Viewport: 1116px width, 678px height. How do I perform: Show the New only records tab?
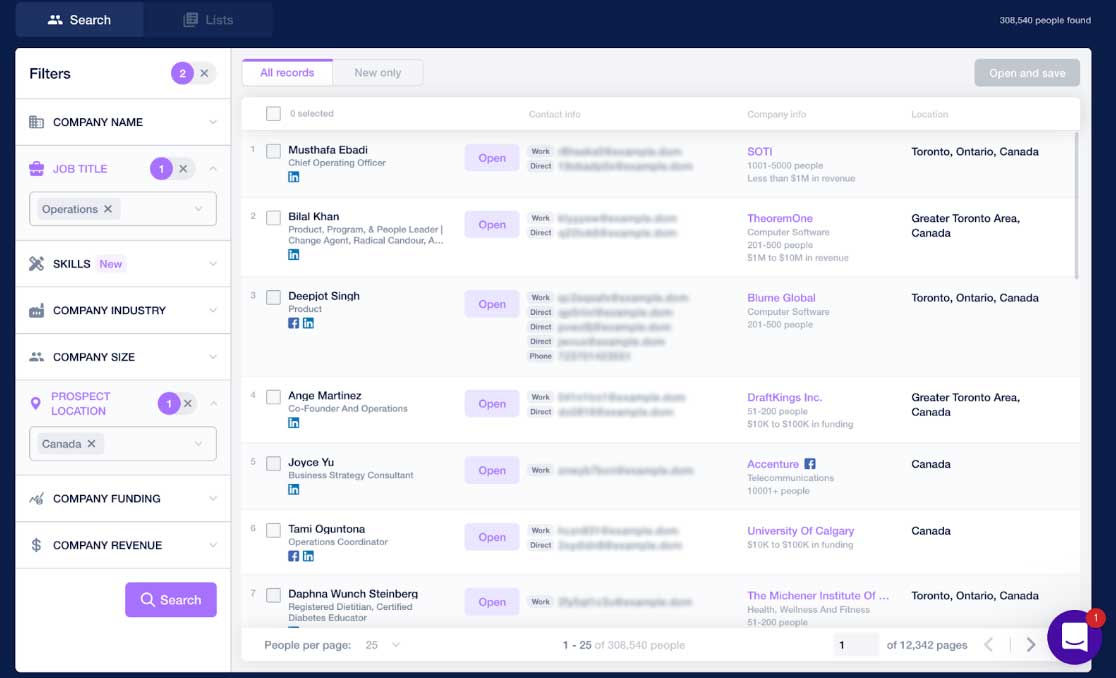point(377,73)
